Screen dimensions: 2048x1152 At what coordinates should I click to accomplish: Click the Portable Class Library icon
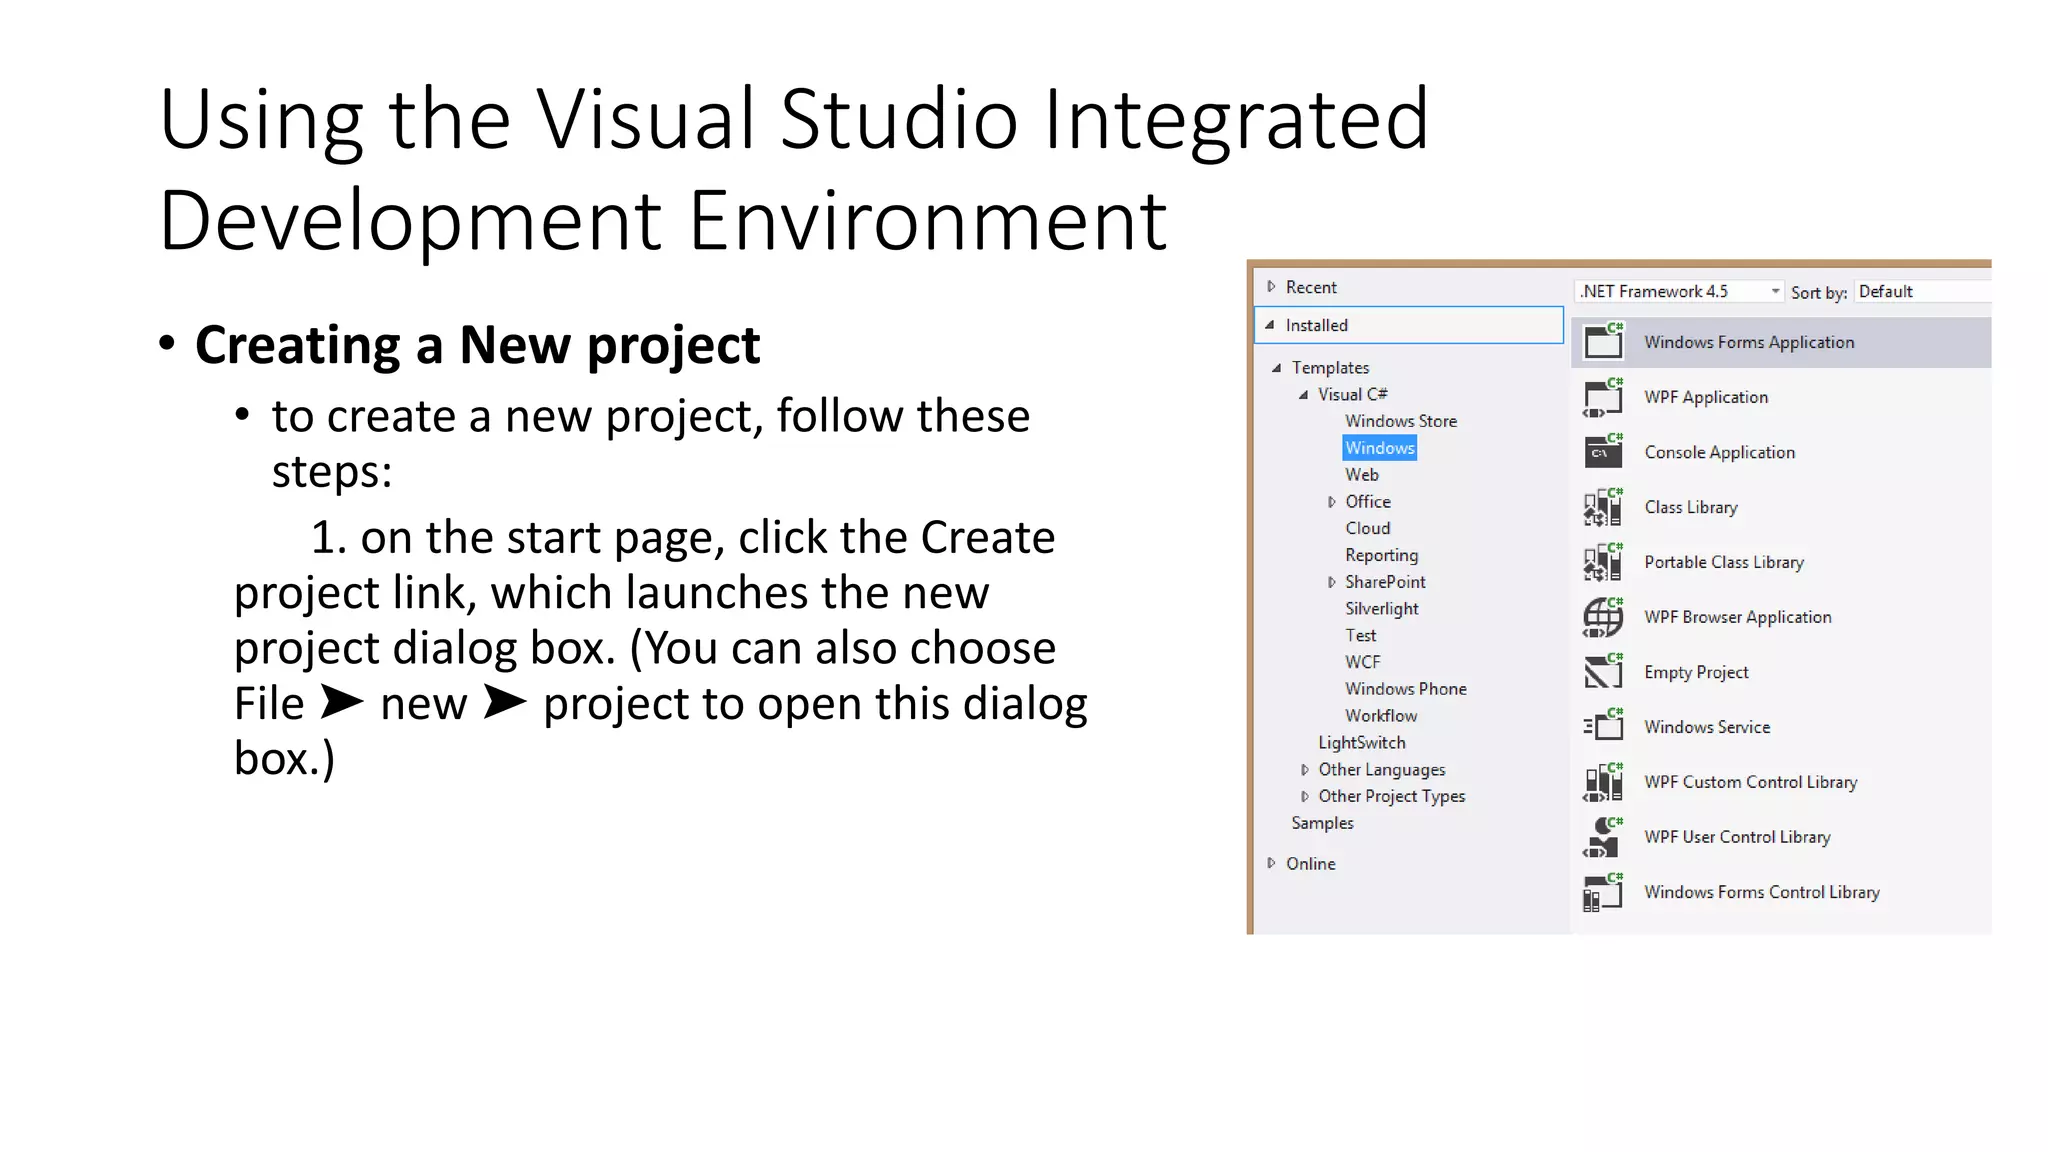[x=1603, y=562]
